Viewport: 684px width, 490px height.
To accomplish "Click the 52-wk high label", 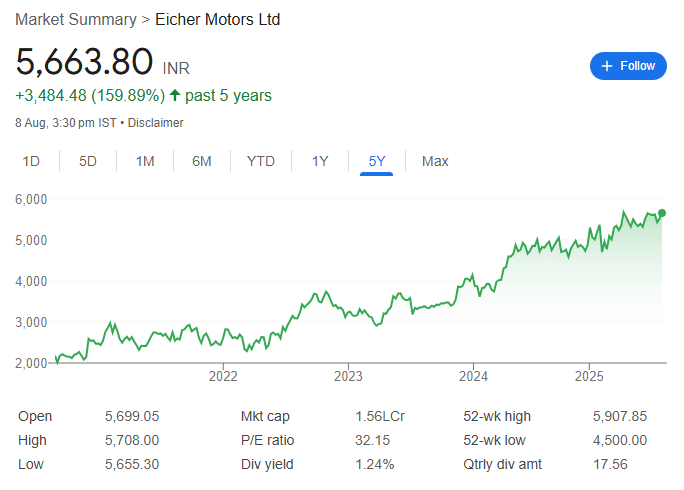I will [x=497, y=416].
